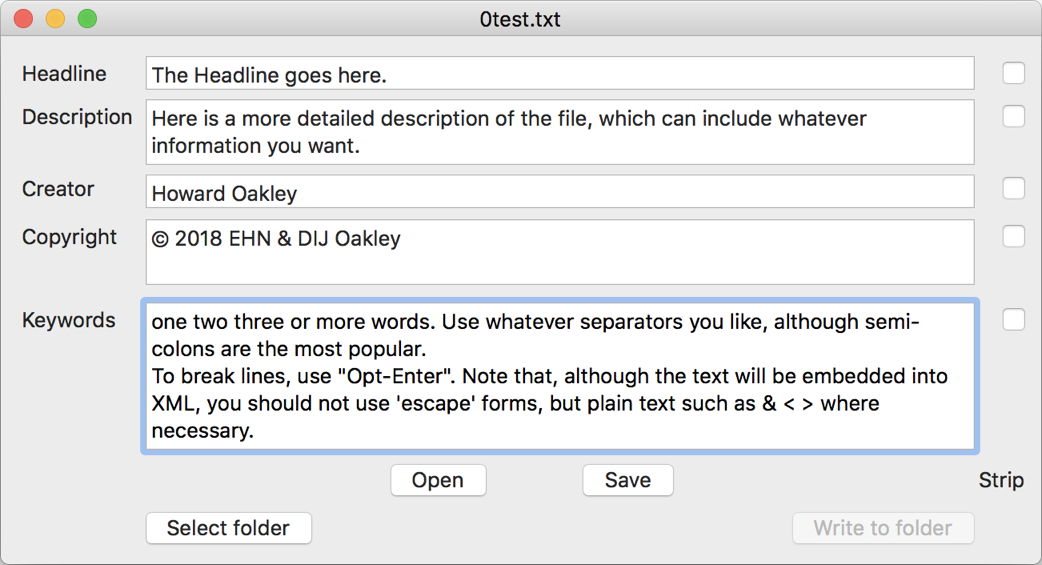Viewport: 1042px width, 565px height.
Task: Toggle the checkbox next to Creator
Action: coord(1014,188)
